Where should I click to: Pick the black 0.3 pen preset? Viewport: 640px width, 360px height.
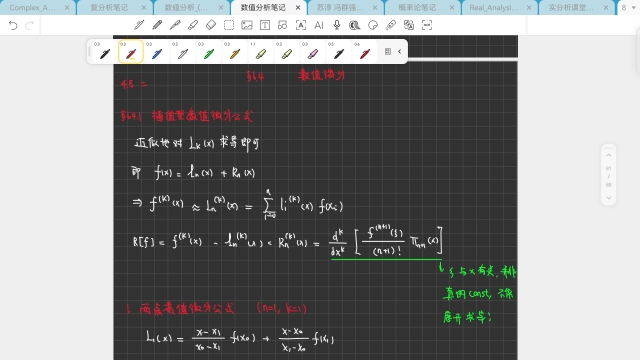[x=104, y=52]
